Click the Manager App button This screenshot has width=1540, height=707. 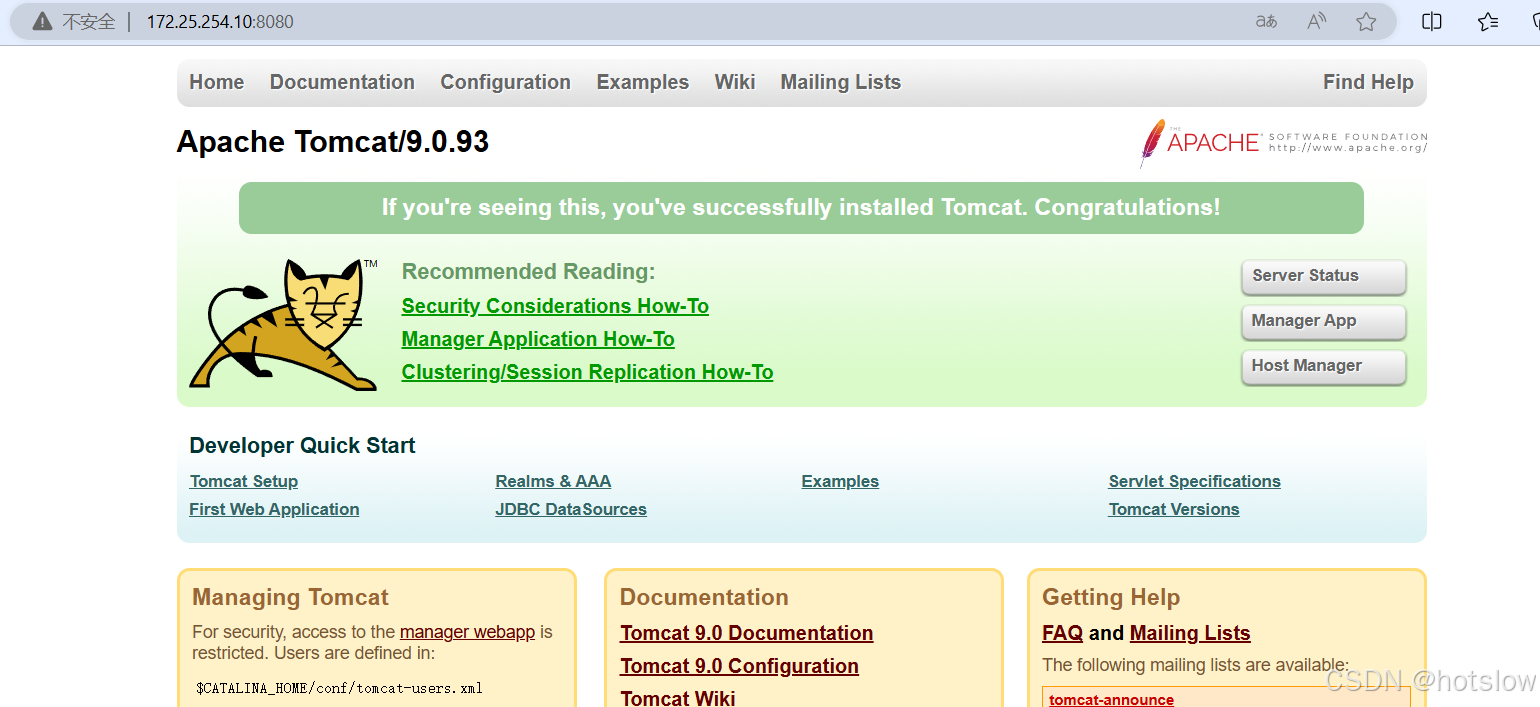pyautogui.click(x=1324, y=321)
